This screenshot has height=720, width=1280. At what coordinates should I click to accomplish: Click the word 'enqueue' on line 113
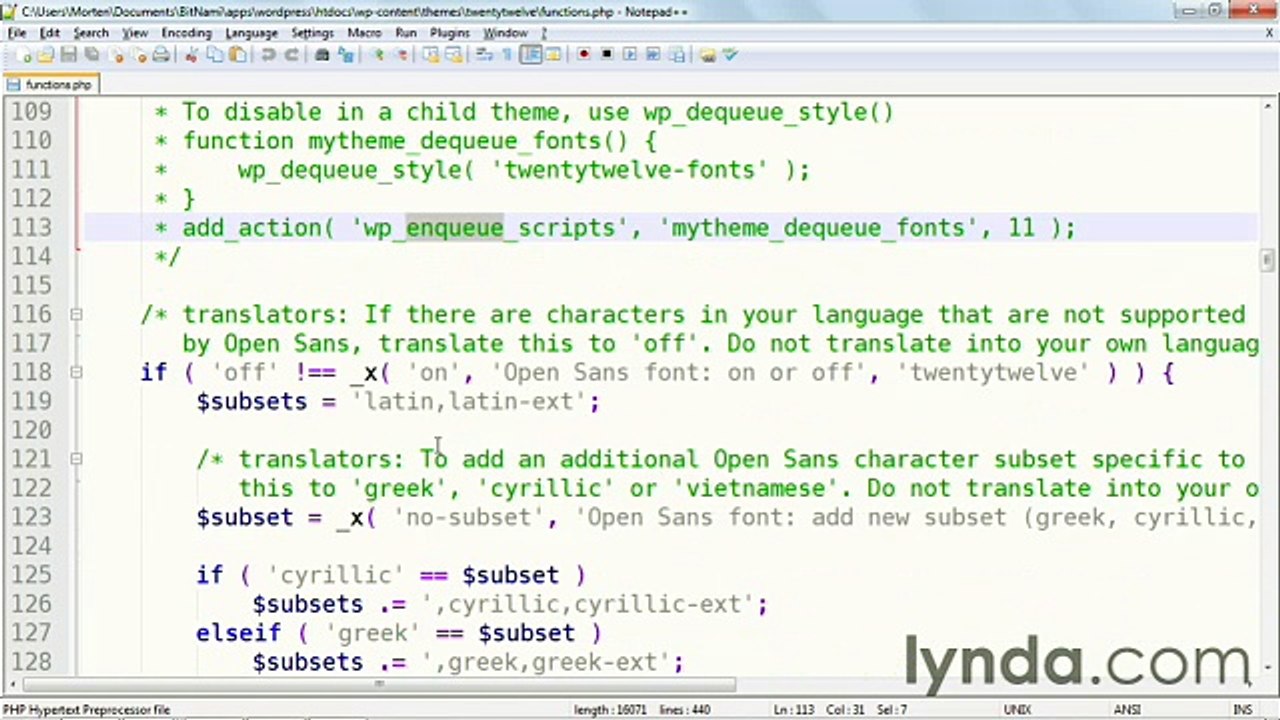click(454, 228)
